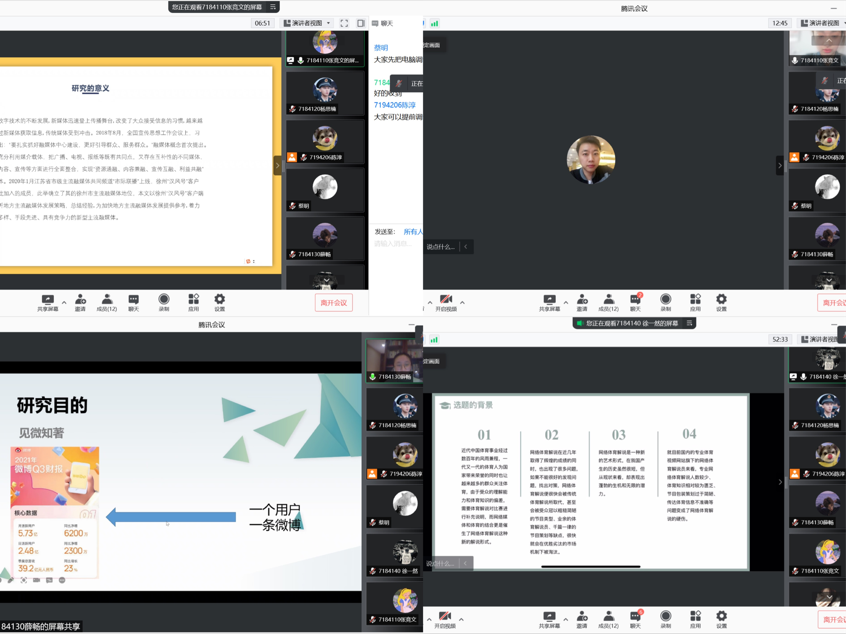
Task: Select the 聊天 panel header tab
Action: pyautogui.click(x=383, y=23)
